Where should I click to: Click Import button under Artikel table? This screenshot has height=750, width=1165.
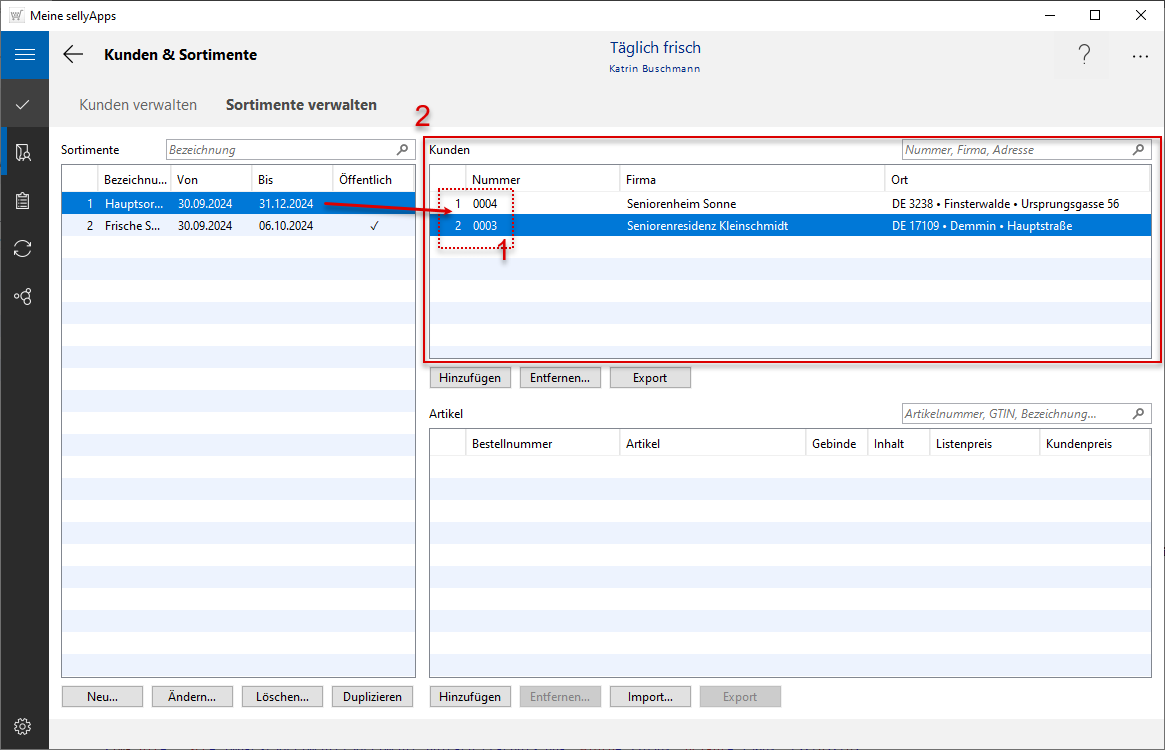tap(650, 697)
